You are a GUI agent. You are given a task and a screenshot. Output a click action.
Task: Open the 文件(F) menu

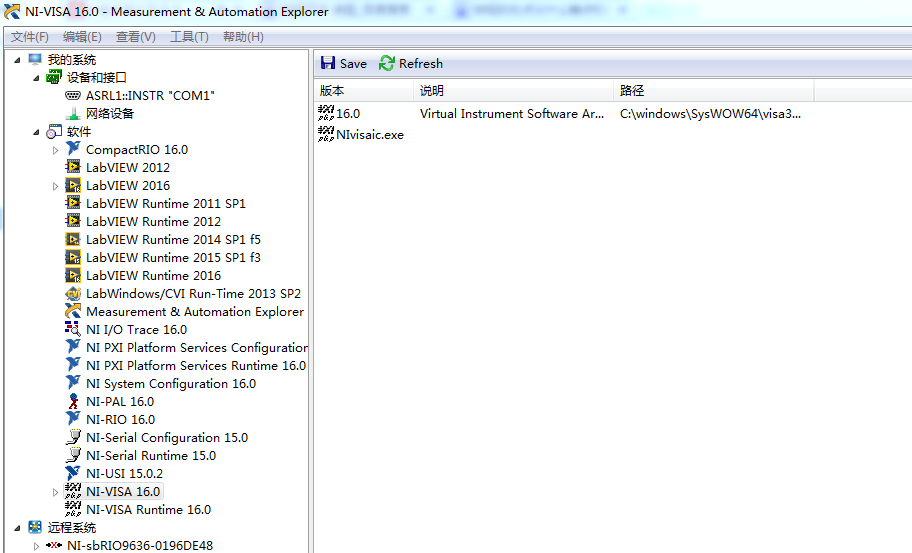click(x=30, y=37)
